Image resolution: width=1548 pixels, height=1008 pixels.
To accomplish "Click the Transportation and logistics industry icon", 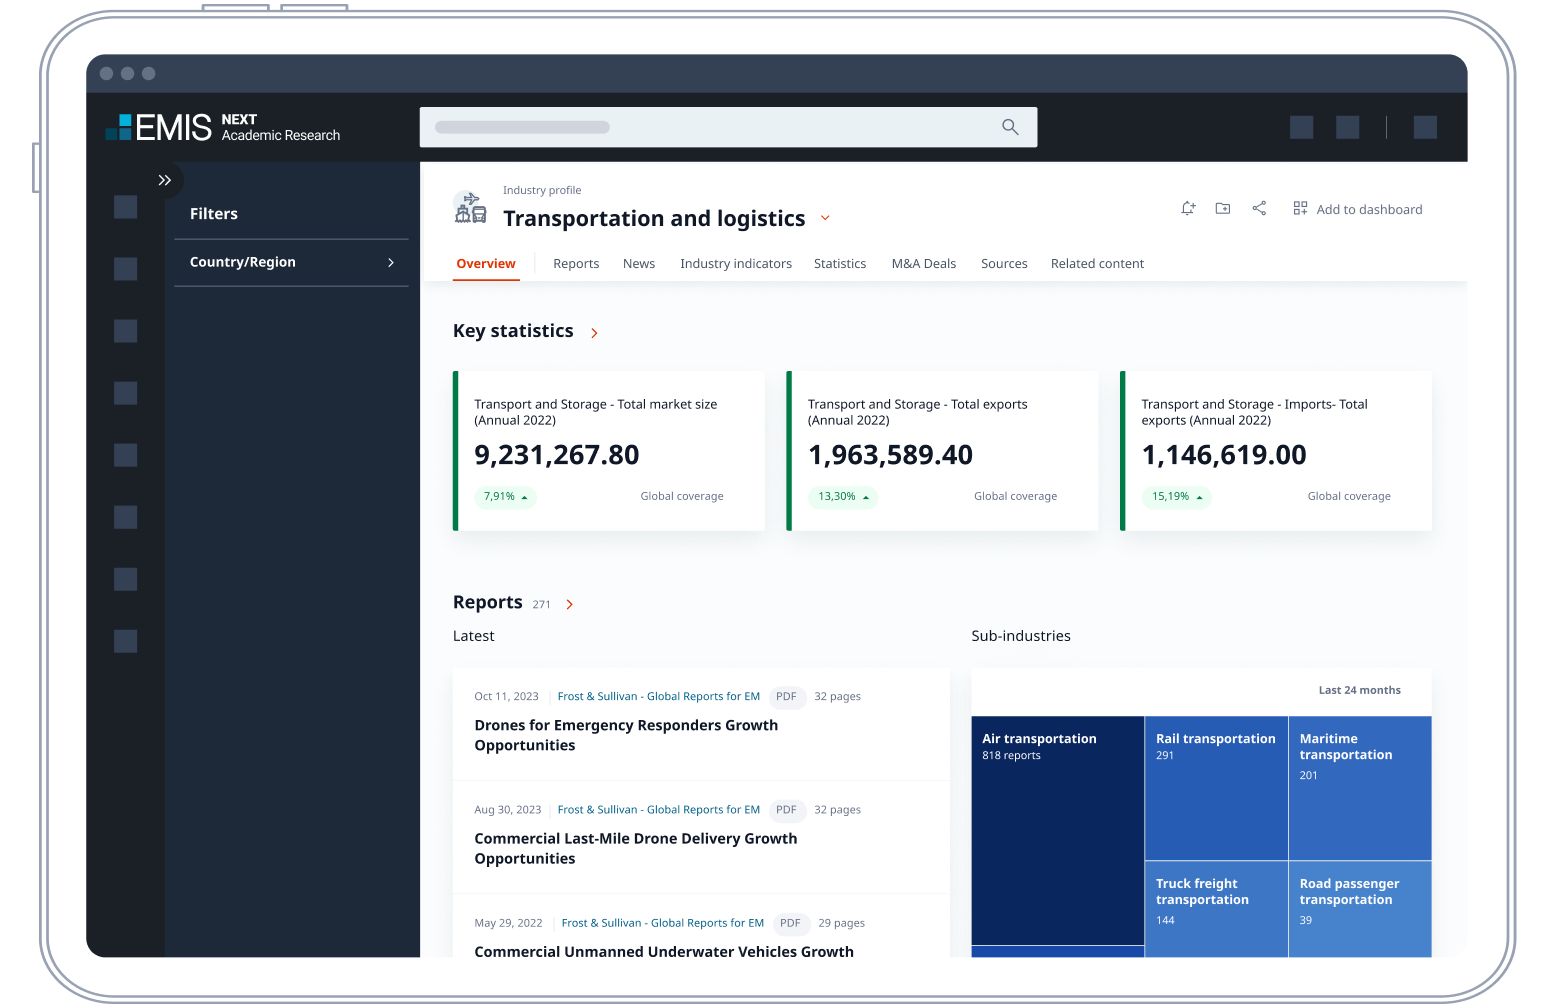I will [x=470, y=208].
